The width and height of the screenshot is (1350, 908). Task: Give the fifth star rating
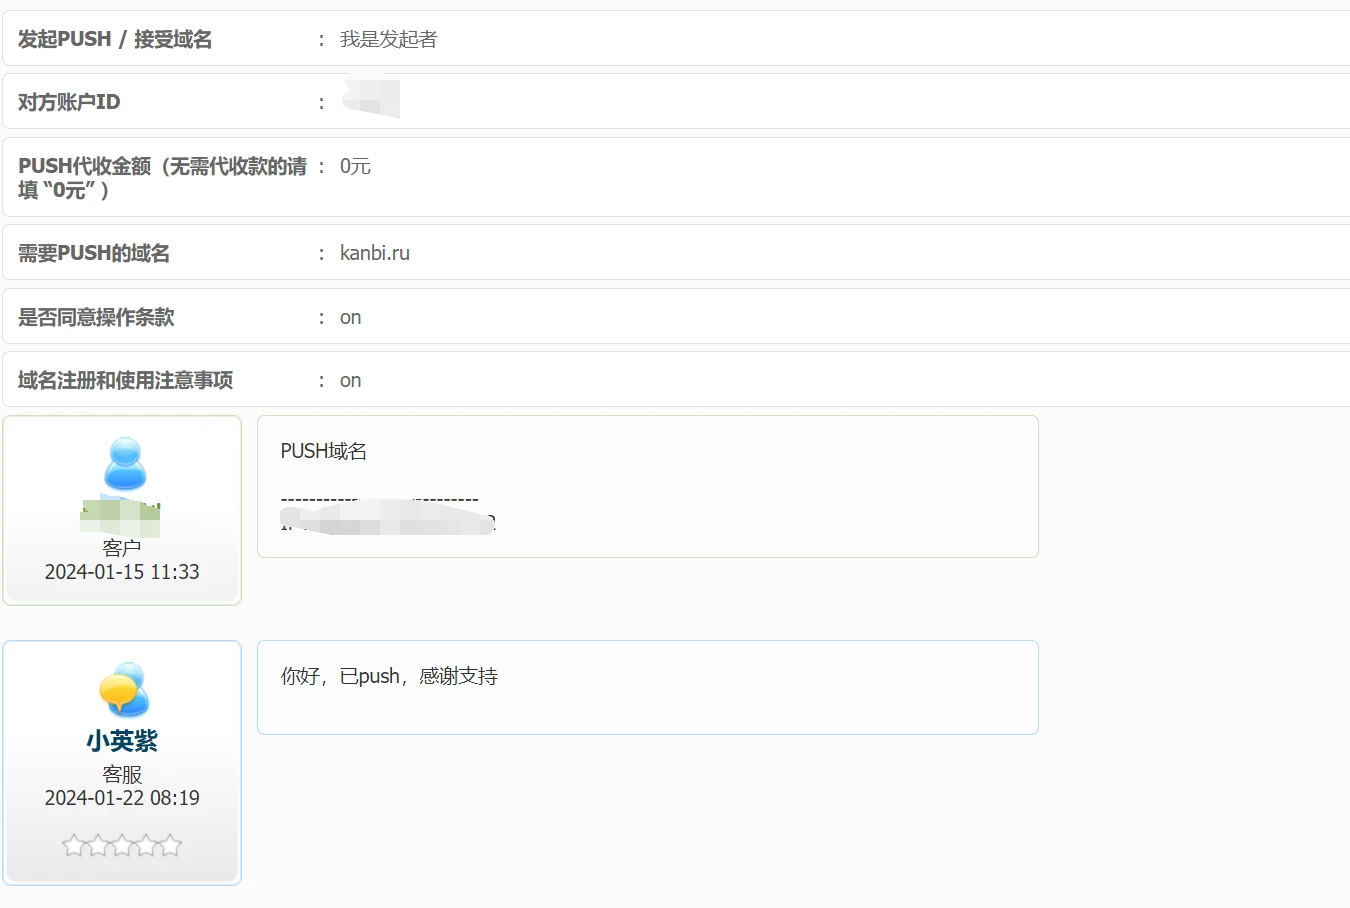click(x=170, y=846)
